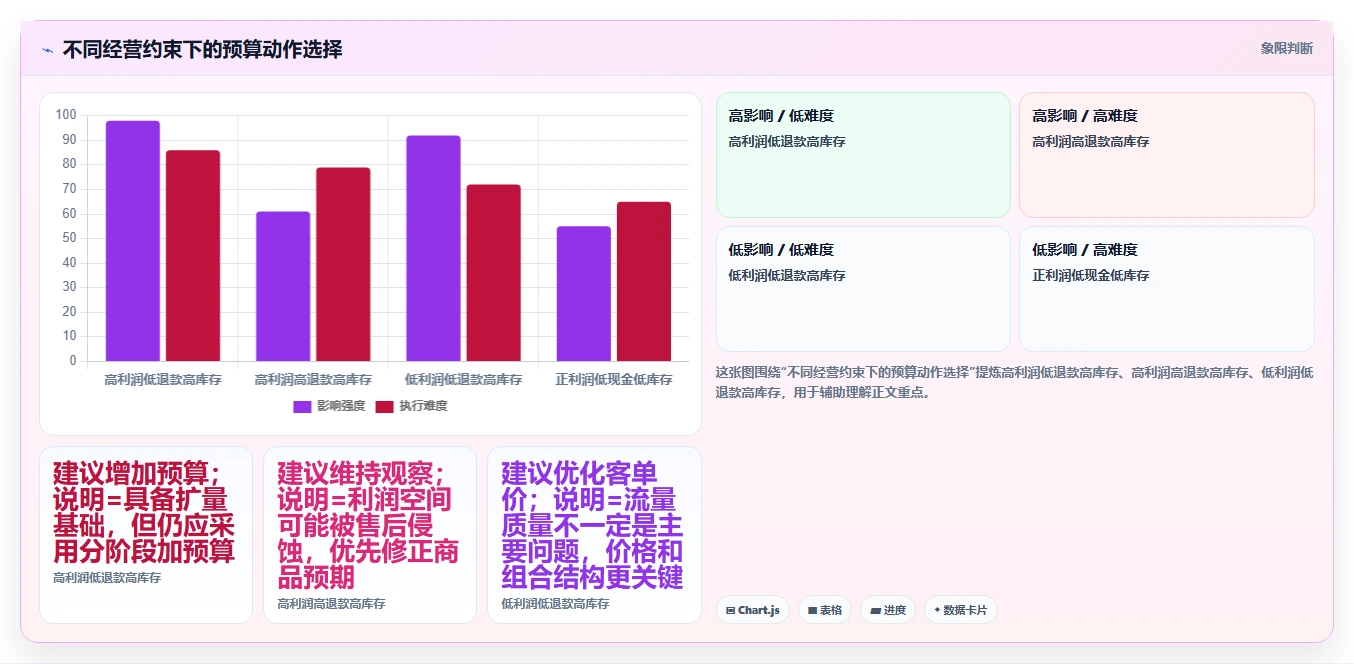The width and height of the screenshot is (1354, 664).
Task: Click 高利润低退款高库存 in the green quadrant card
Action: tap(787, 142)
